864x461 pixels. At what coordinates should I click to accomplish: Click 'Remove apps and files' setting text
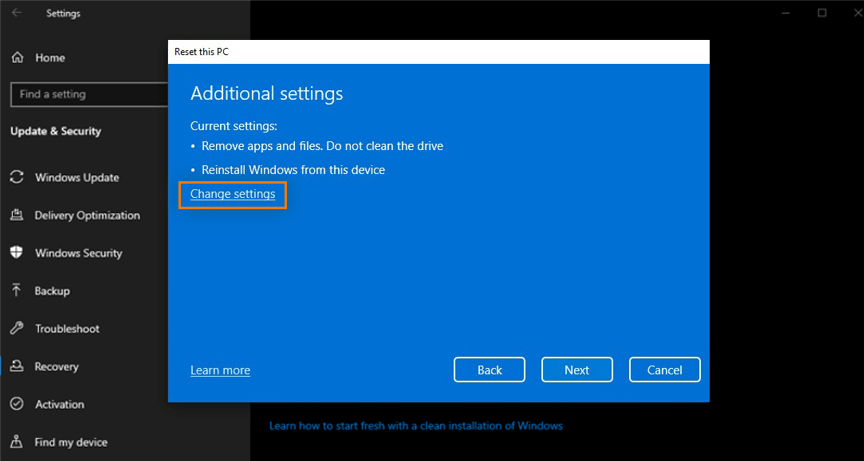(322, 146)
